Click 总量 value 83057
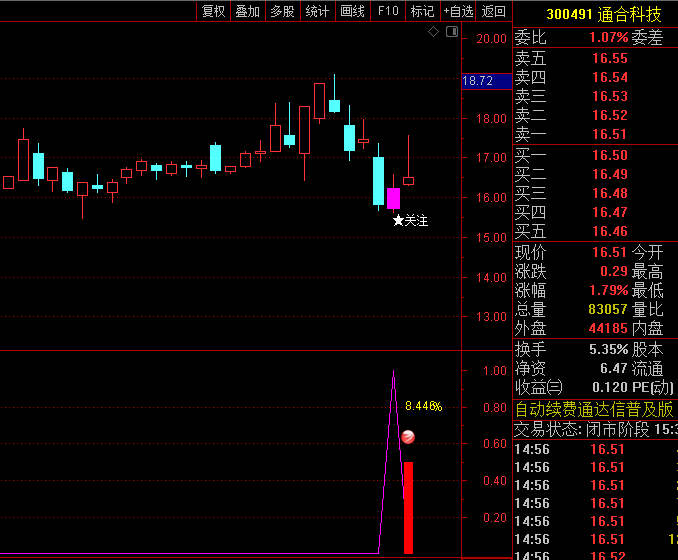This screenshot has width=678, height=560. [608, 309]
